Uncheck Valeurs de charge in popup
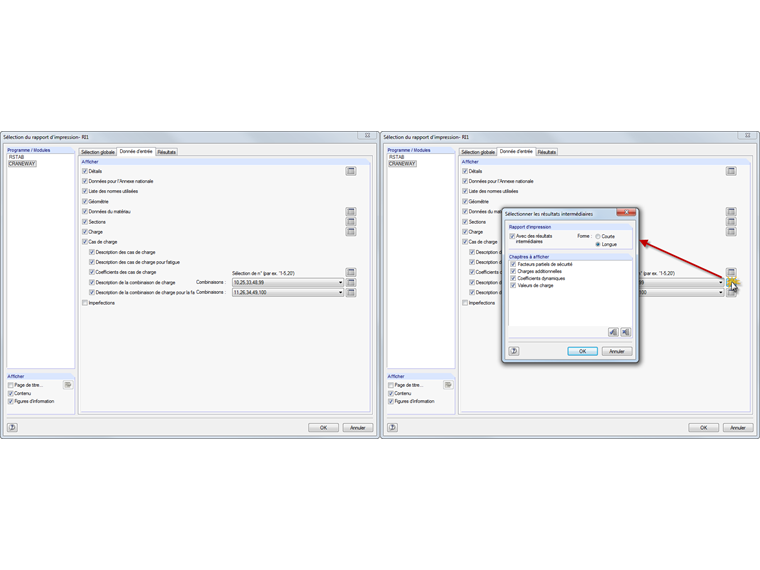This screenshot has width=760, height=570. pyautogui.click(x=513, y=285)
